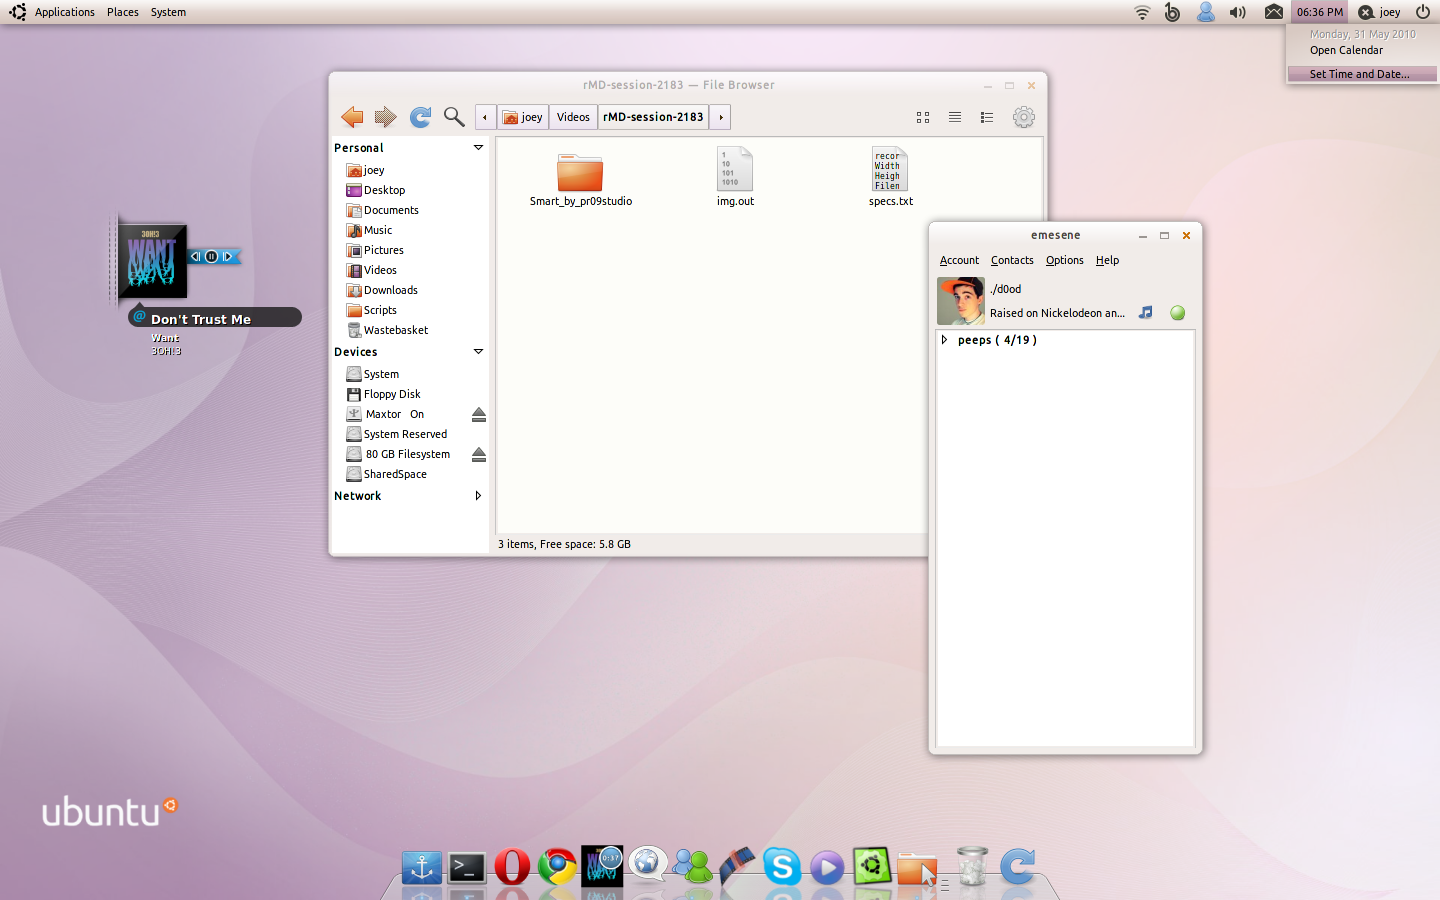Switch to icon grid view
Screen dimensions: 1440x900
(923, 117)
